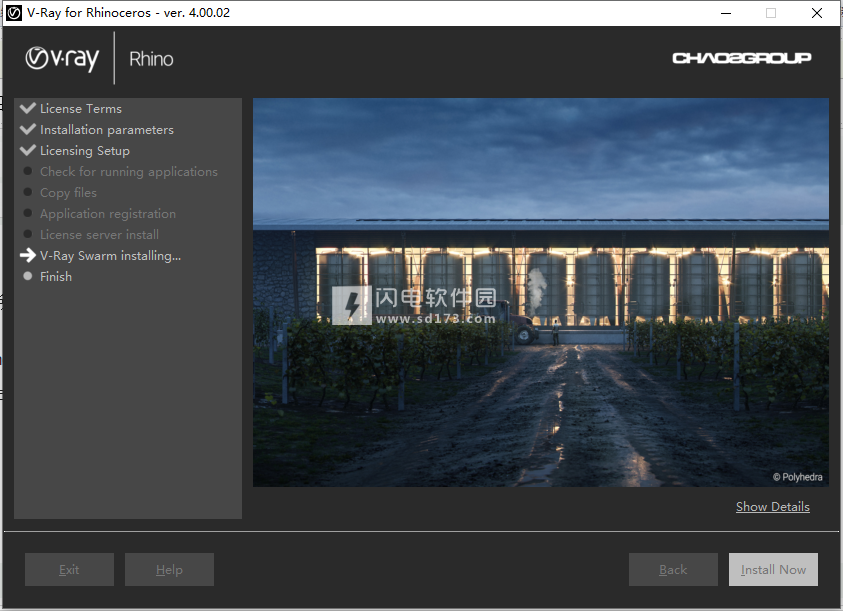Open Help from the bottom bar
The image size is (843, 611).
point(169,570)
